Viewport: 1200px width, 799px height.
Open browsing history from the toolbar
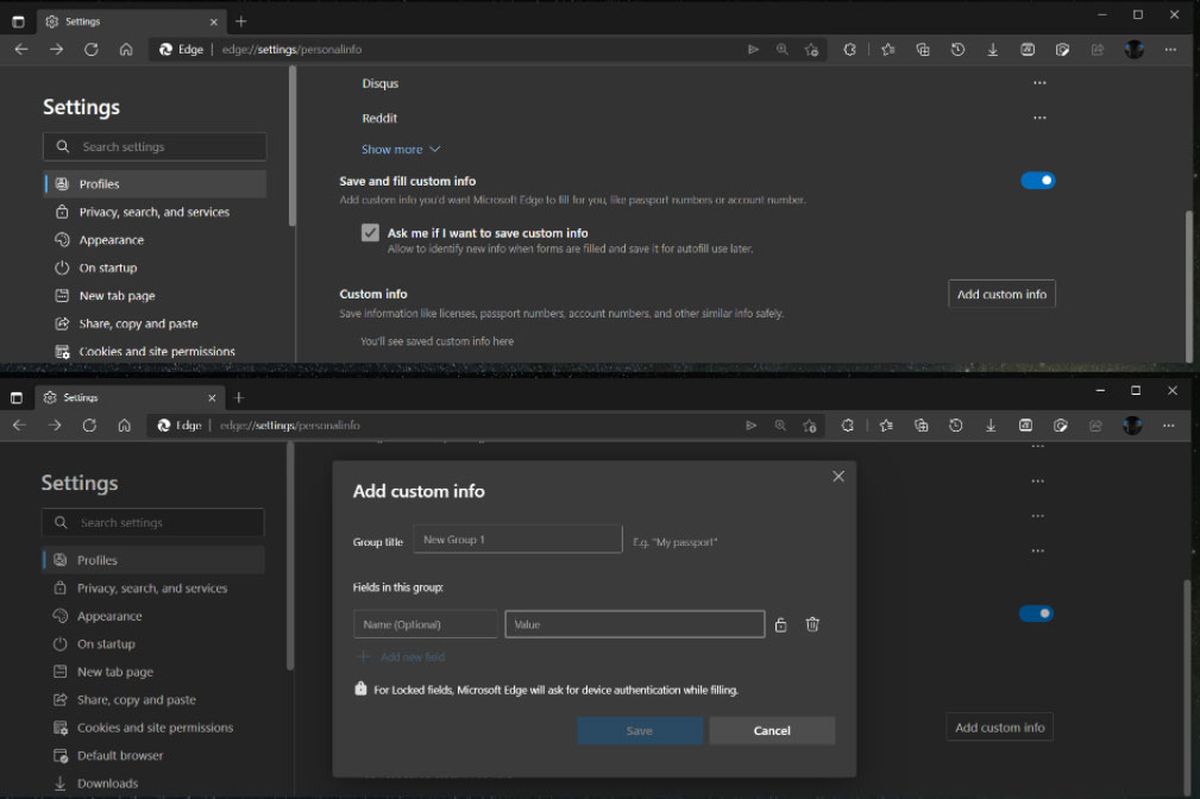pyautogui.click(x=958, y=49)
